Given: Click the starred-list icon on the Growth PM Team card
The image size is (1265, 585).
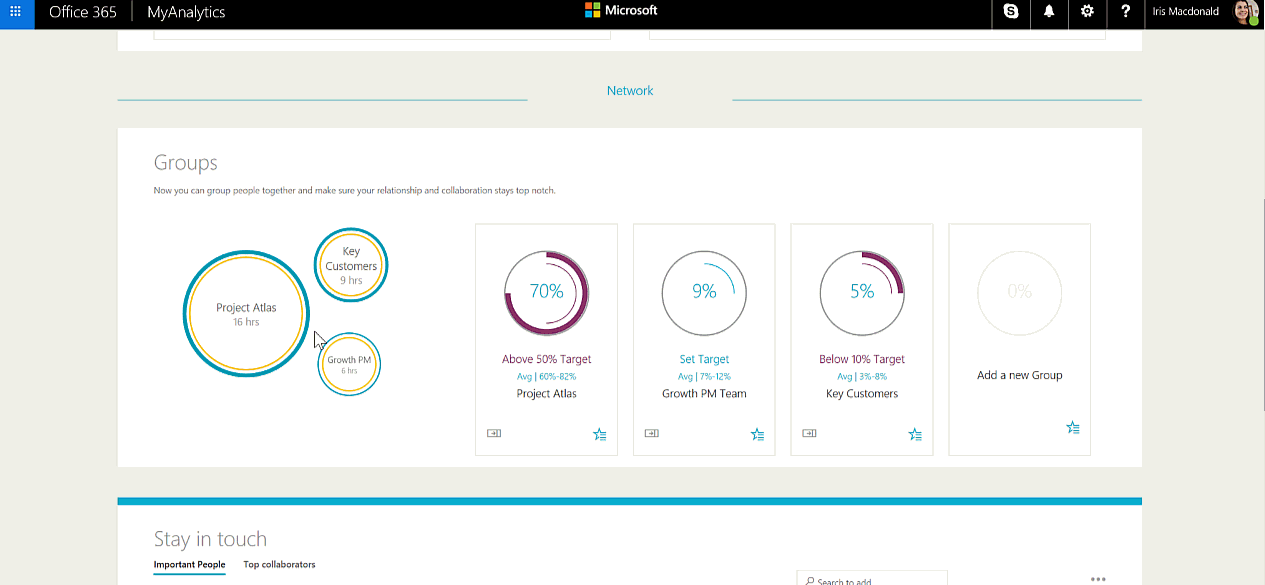Looking at the screenshot, I should [757, 434].
